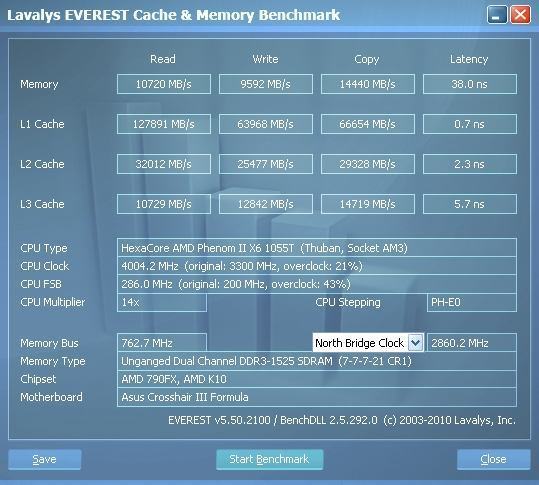
Task: Select L1 Cache Write 63968 MB/s
Action: pyautogui.click(x=266, y=124)
